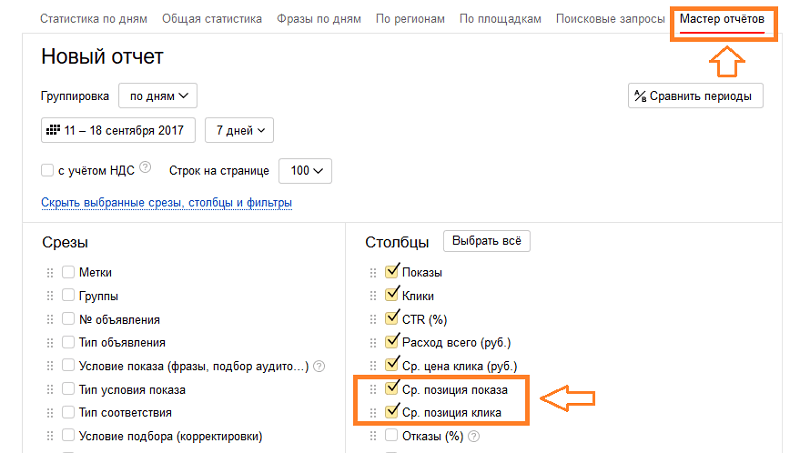Open the "Поисковые запросы" tab

pyautogui.click(x=609, y=19)
